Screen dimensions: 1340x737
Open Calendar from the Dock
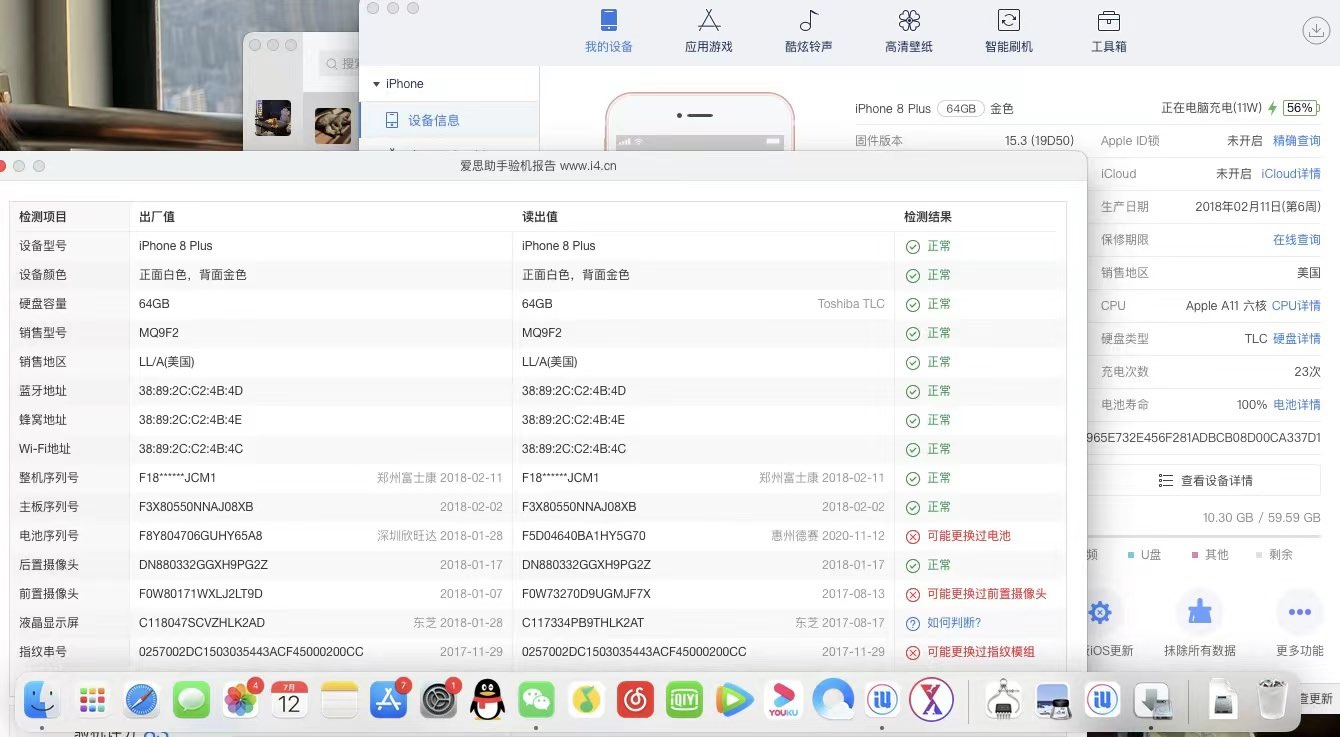(290, 700)
